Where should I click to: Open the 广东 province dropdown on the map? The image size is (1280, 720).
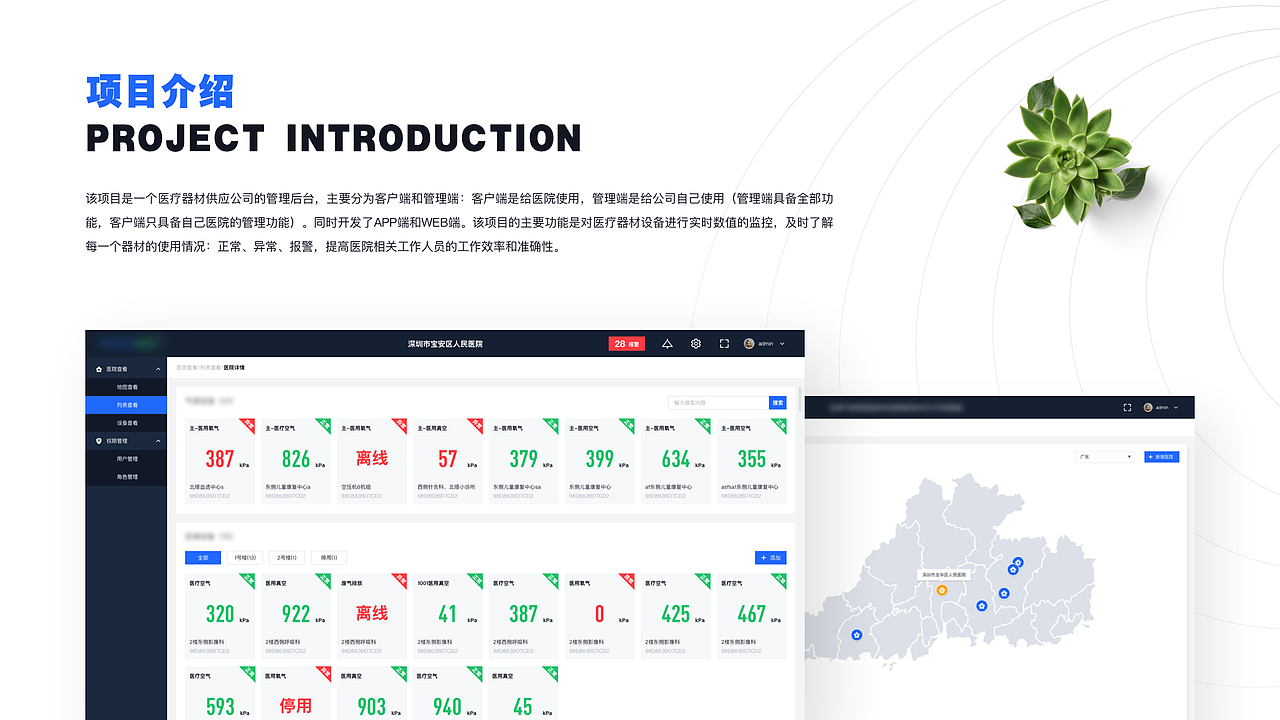[1105, 456]
